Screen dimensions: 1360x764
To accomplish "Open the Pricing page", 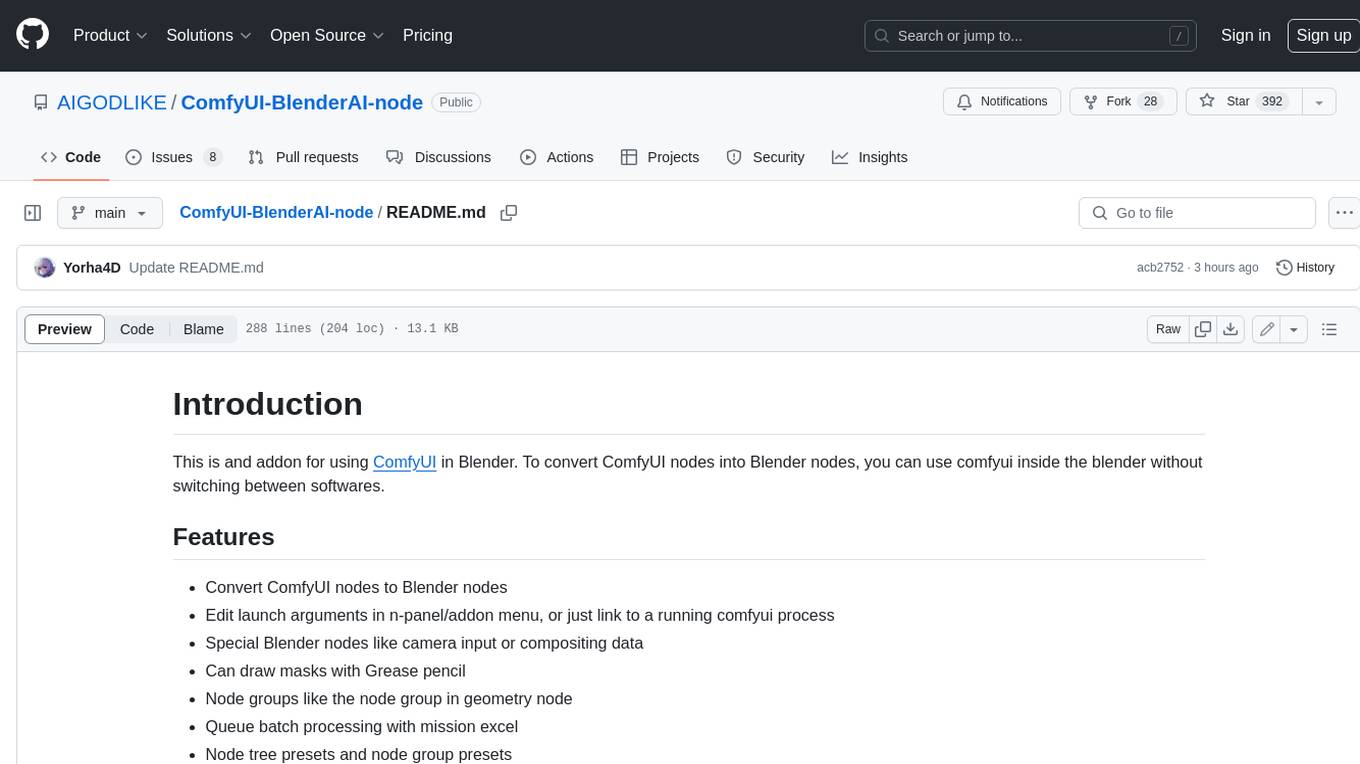I will [427, 35].
